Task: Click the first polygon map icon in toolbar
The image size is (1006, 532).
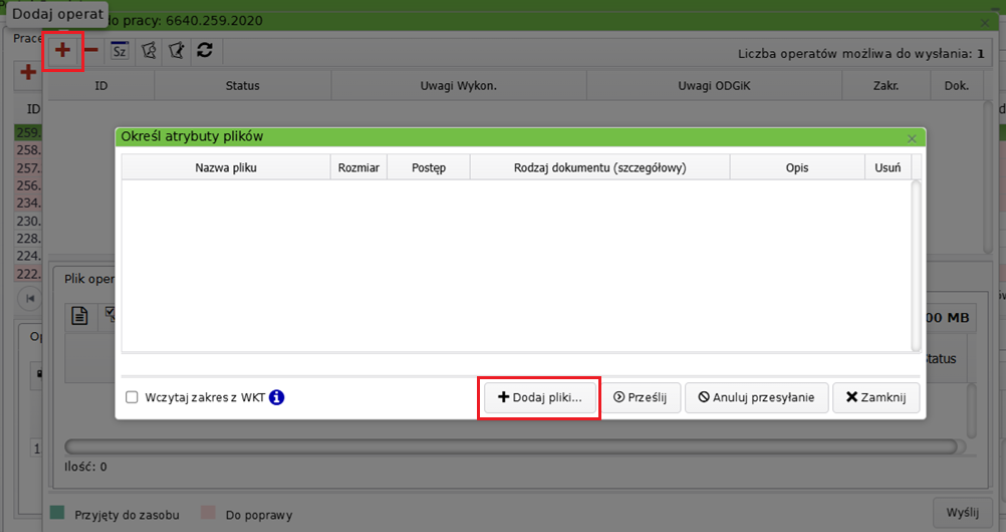Action: coord(148,51)
